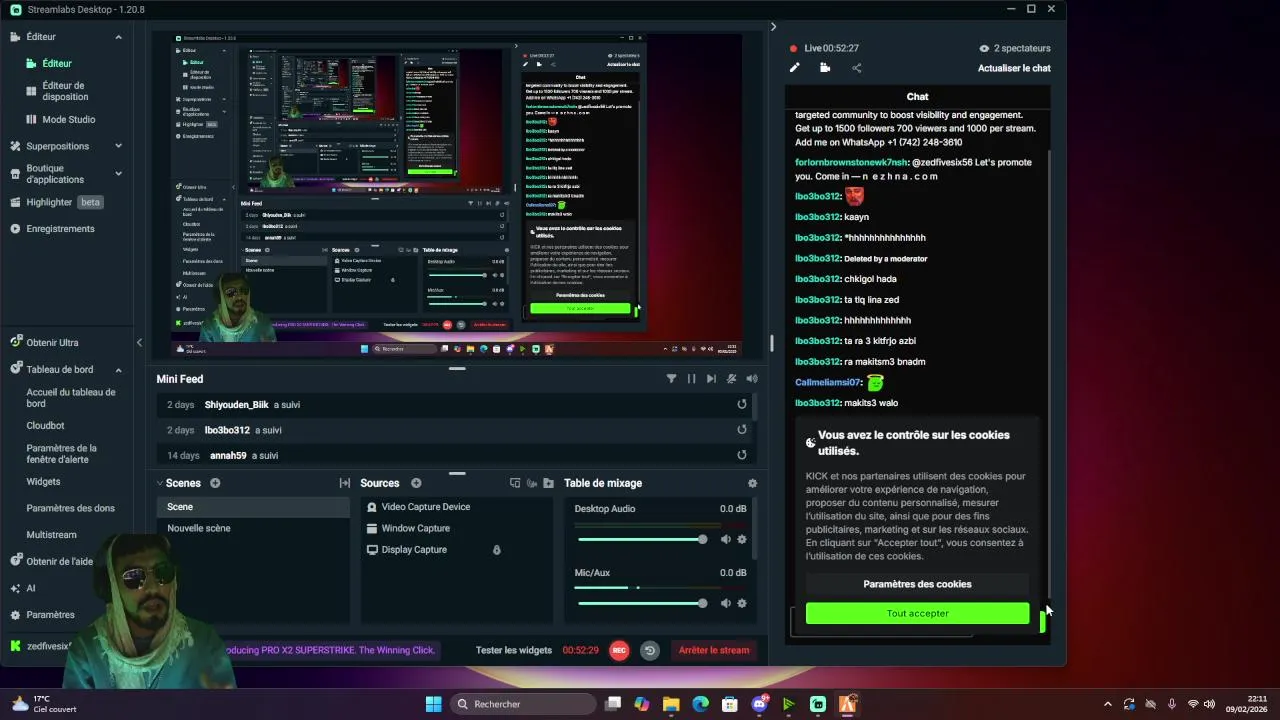Adjust Desktop Audio volume slider
The height and width of the screenshot is (720, 1280).
click(x=642, y=539)
